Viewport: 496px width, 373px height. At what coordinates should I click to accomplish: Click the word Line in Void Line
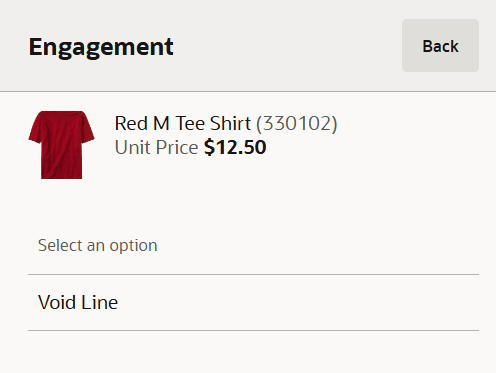[x=100, y=302]
